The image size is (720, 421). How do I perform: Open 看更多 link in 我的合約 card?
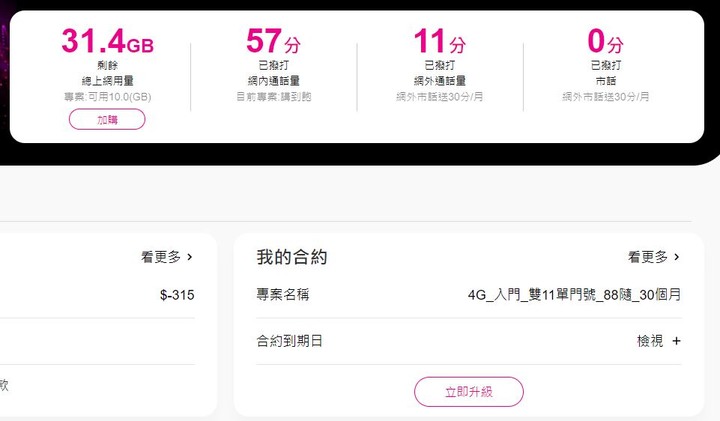[x=648, y=257]
